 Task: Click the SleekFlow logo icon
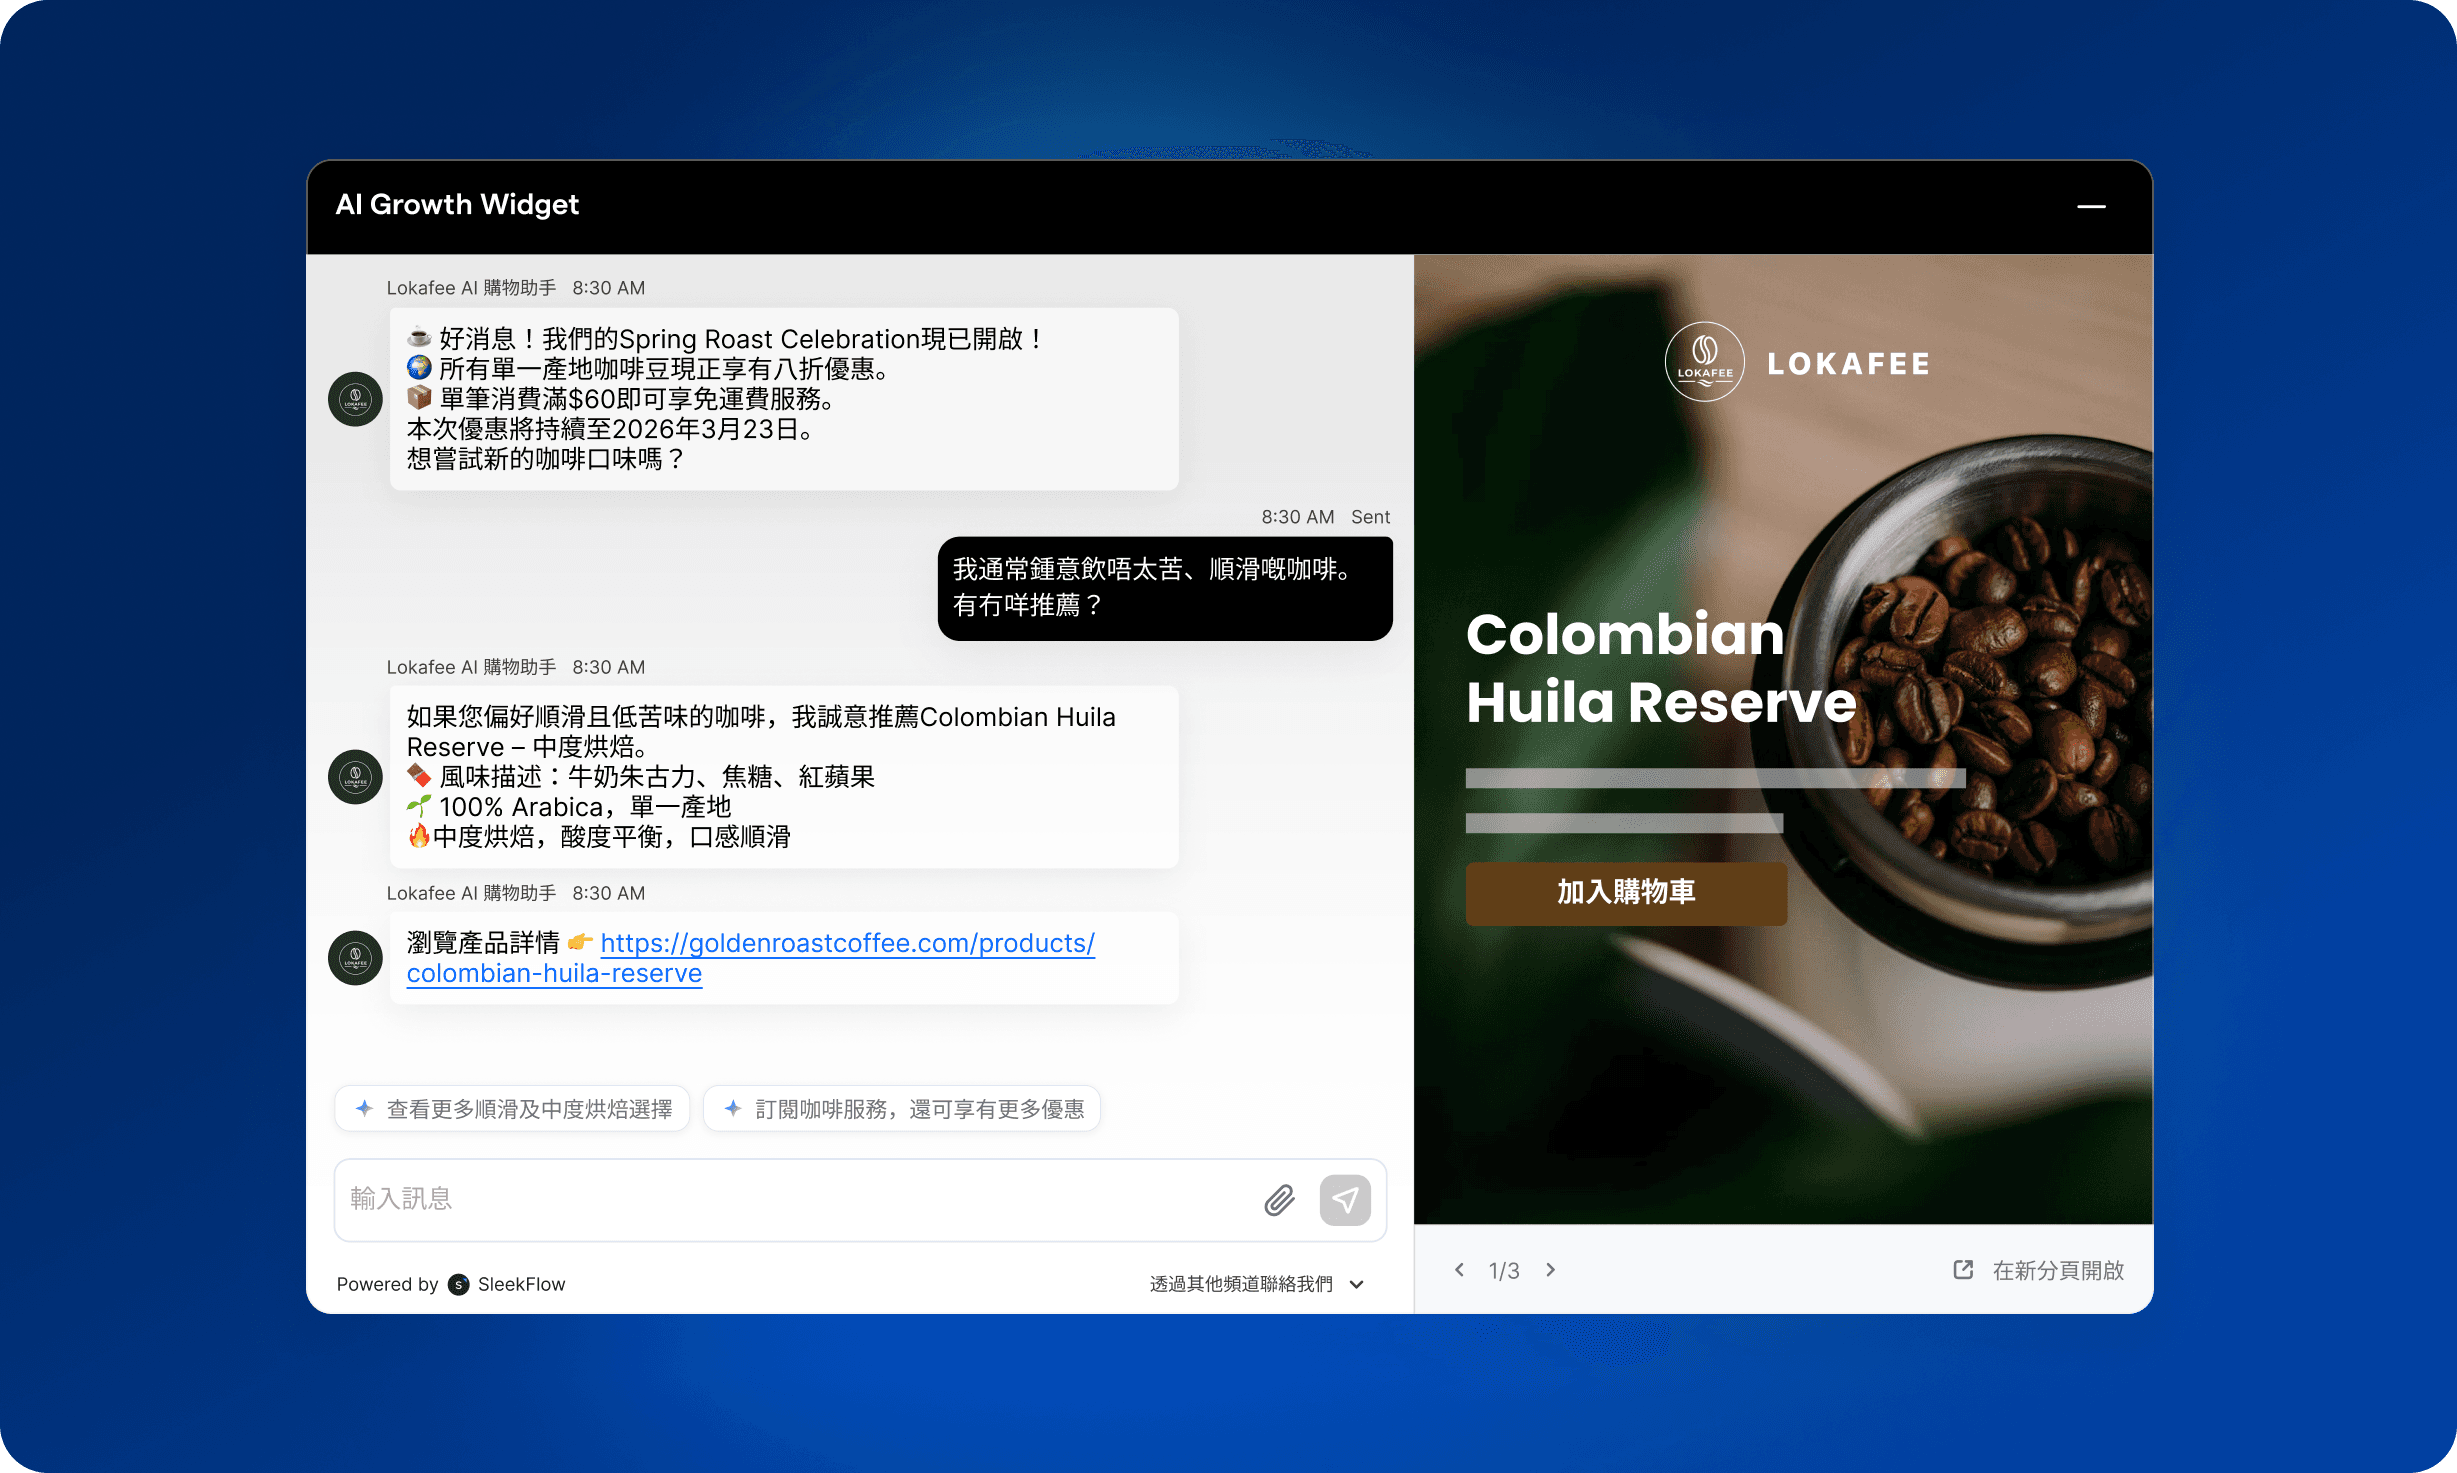point(459,1285)
